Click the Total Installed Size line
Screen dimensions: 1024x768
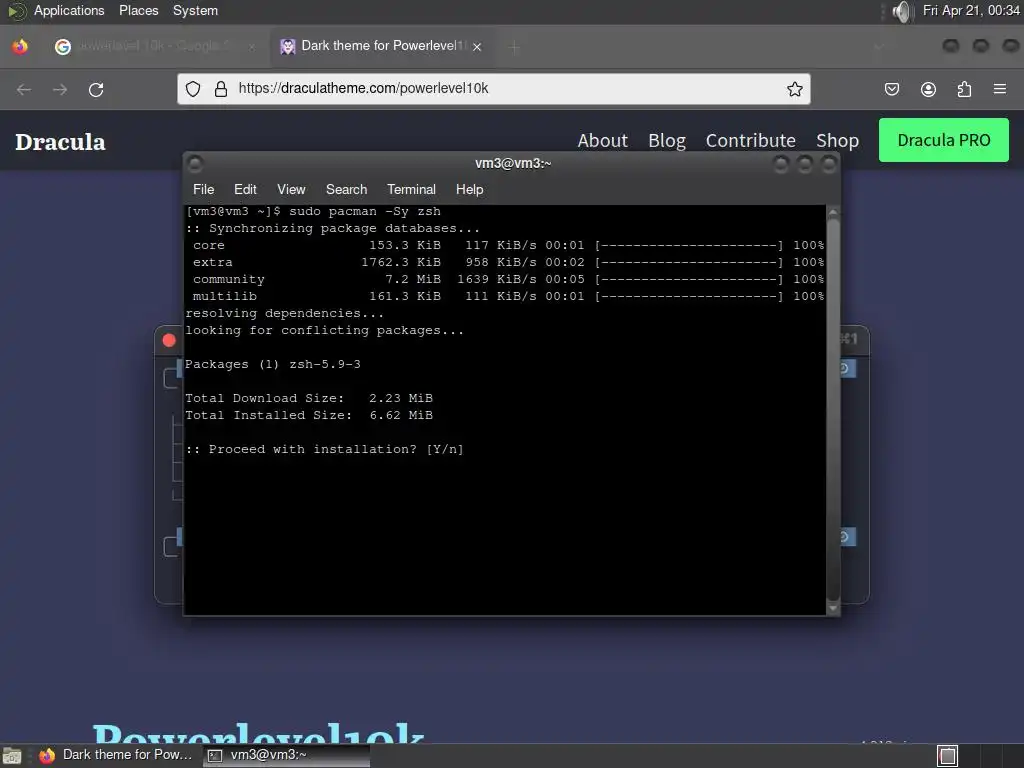coord(309,415)
